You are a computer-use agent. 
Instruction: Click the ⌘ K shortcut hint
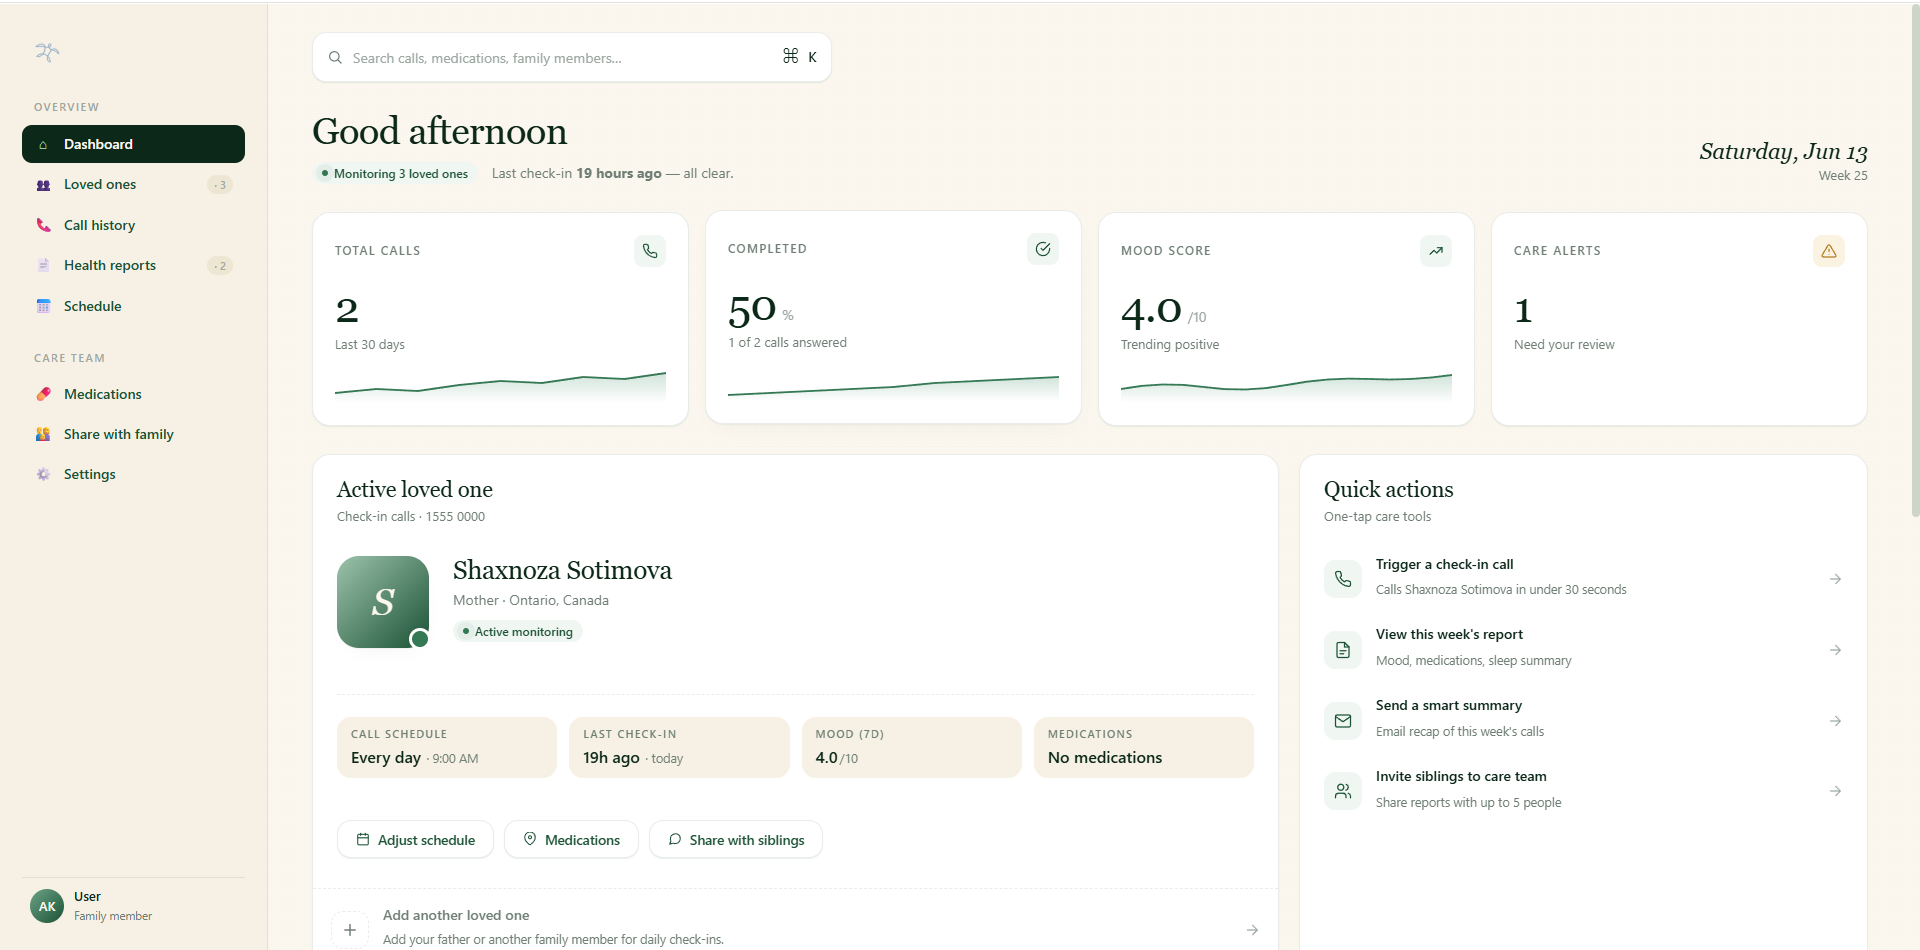800,57
